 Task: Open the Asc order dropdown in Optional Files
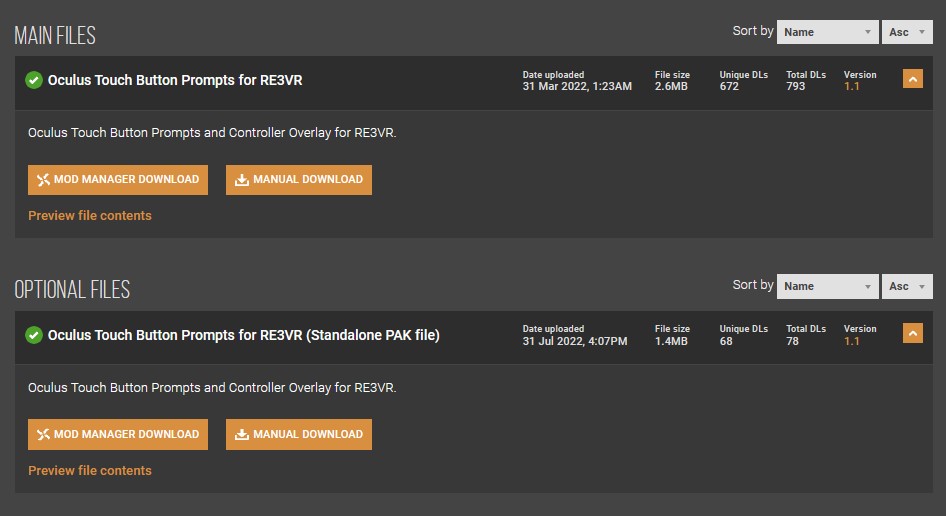pos(907,286)
